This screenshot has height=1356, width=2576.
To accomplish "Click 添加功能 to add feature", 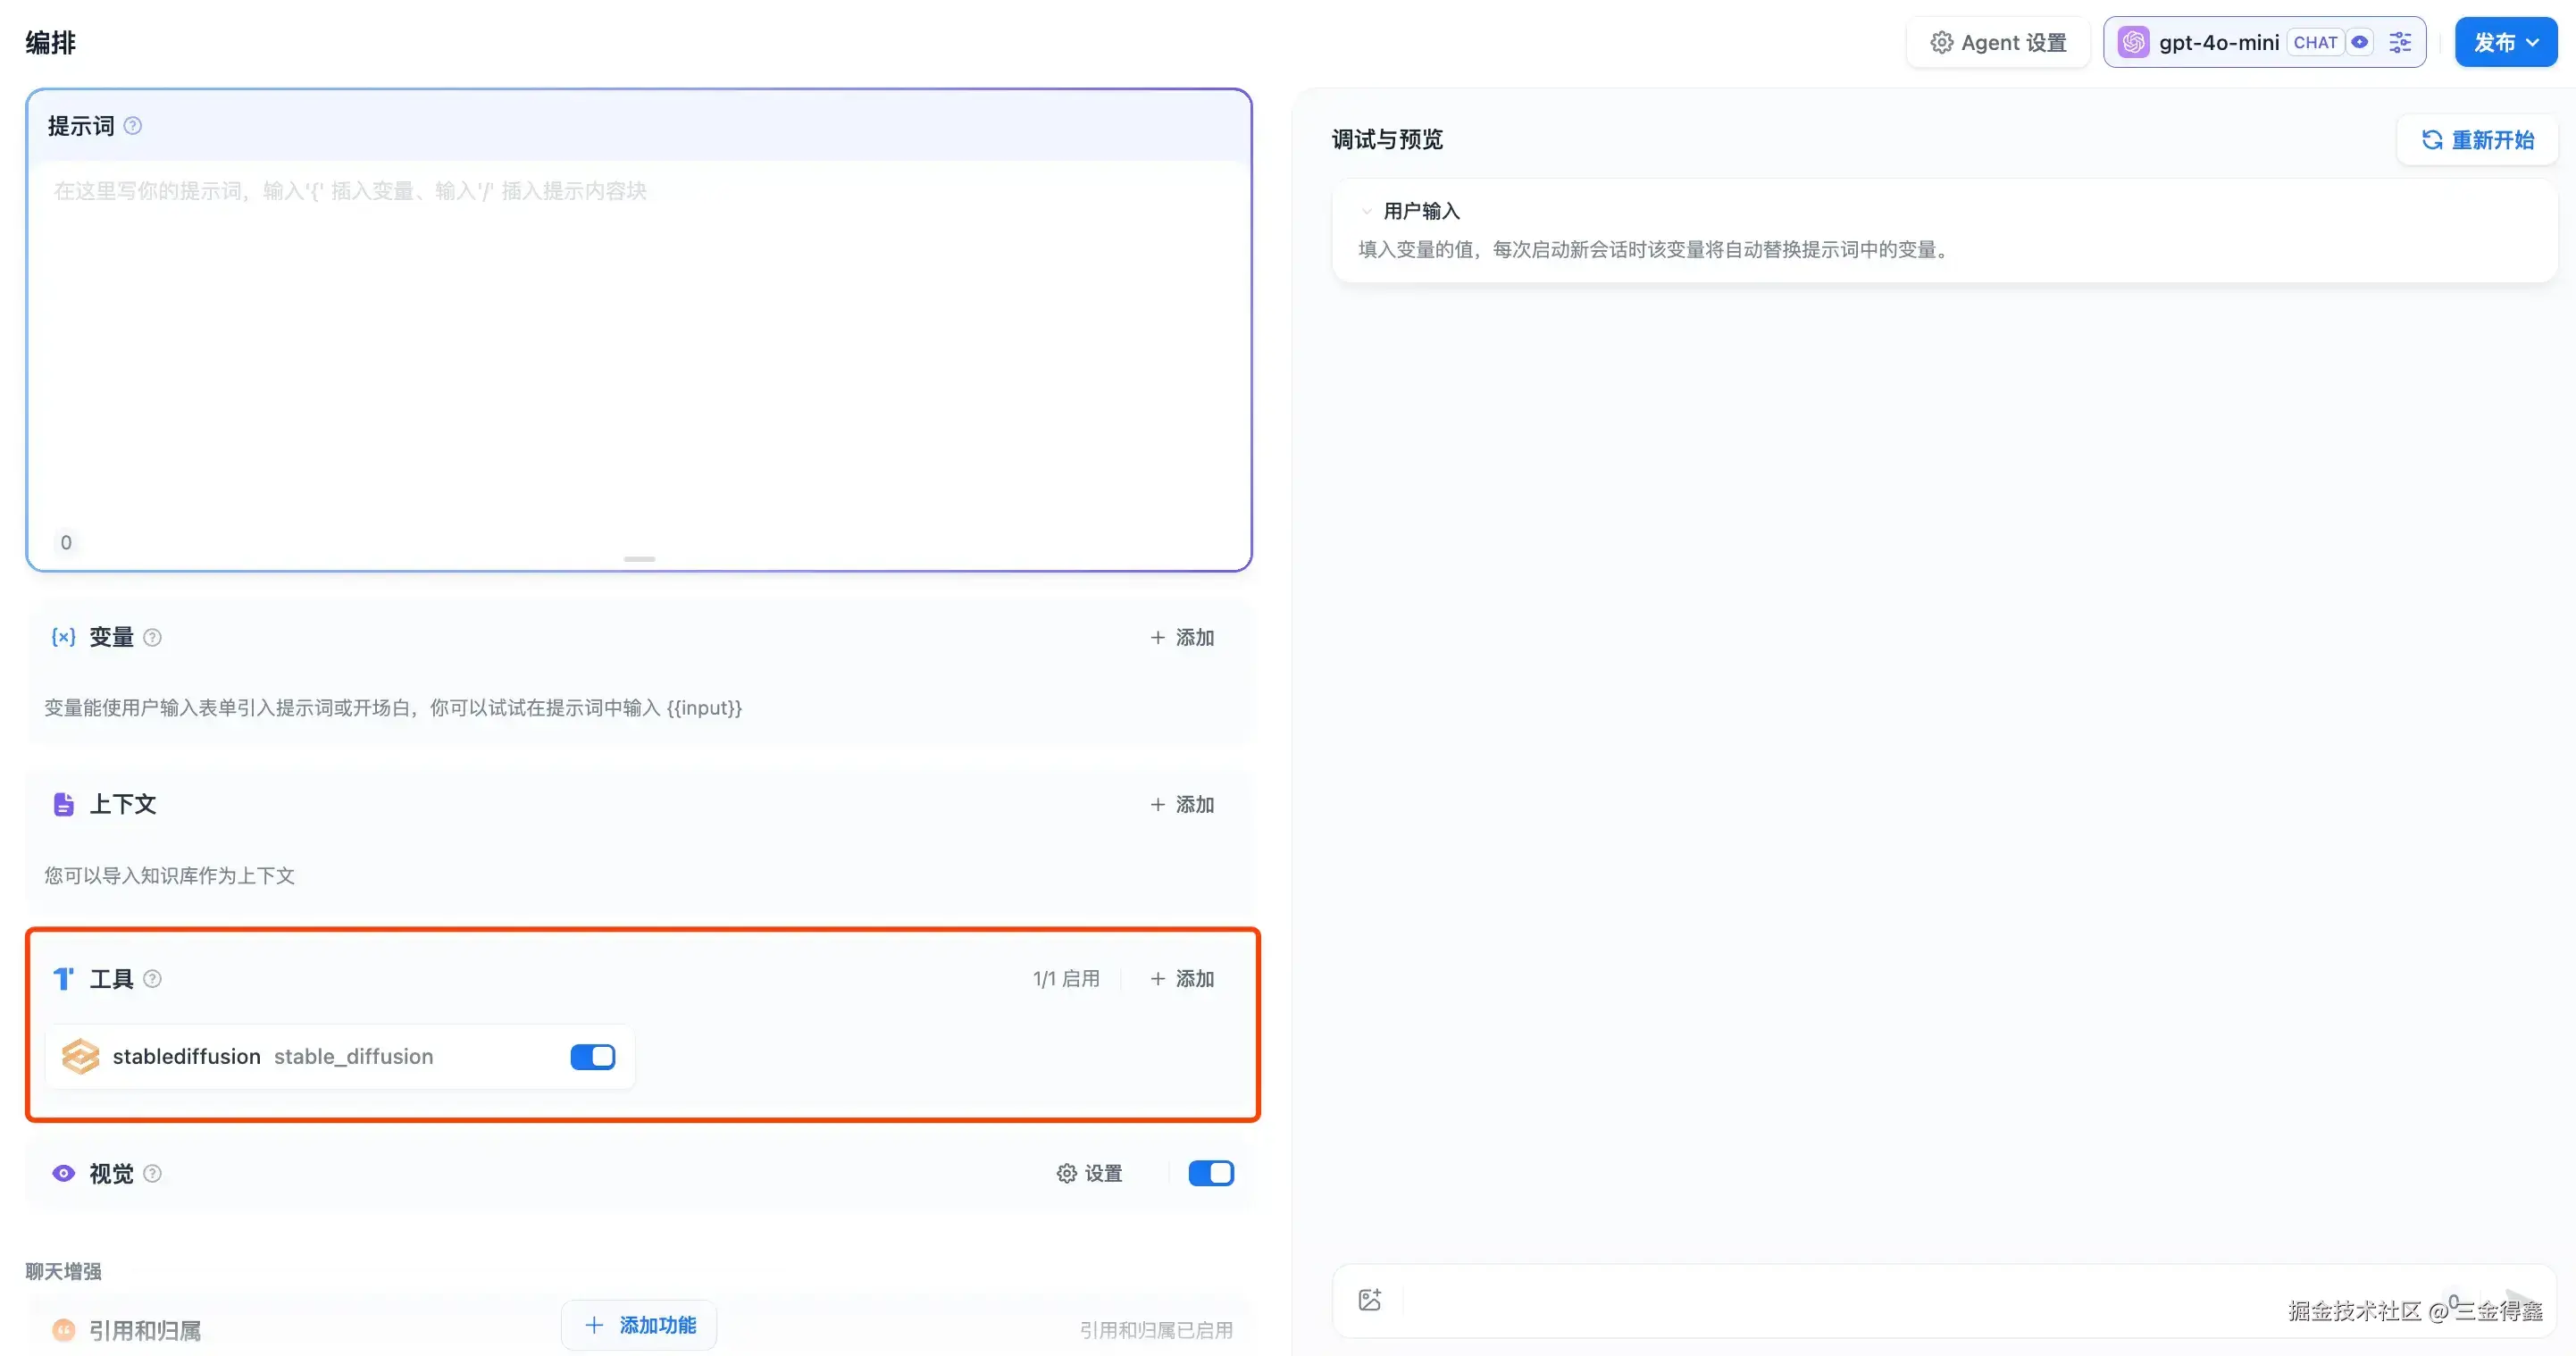I will pos(639,1326).
